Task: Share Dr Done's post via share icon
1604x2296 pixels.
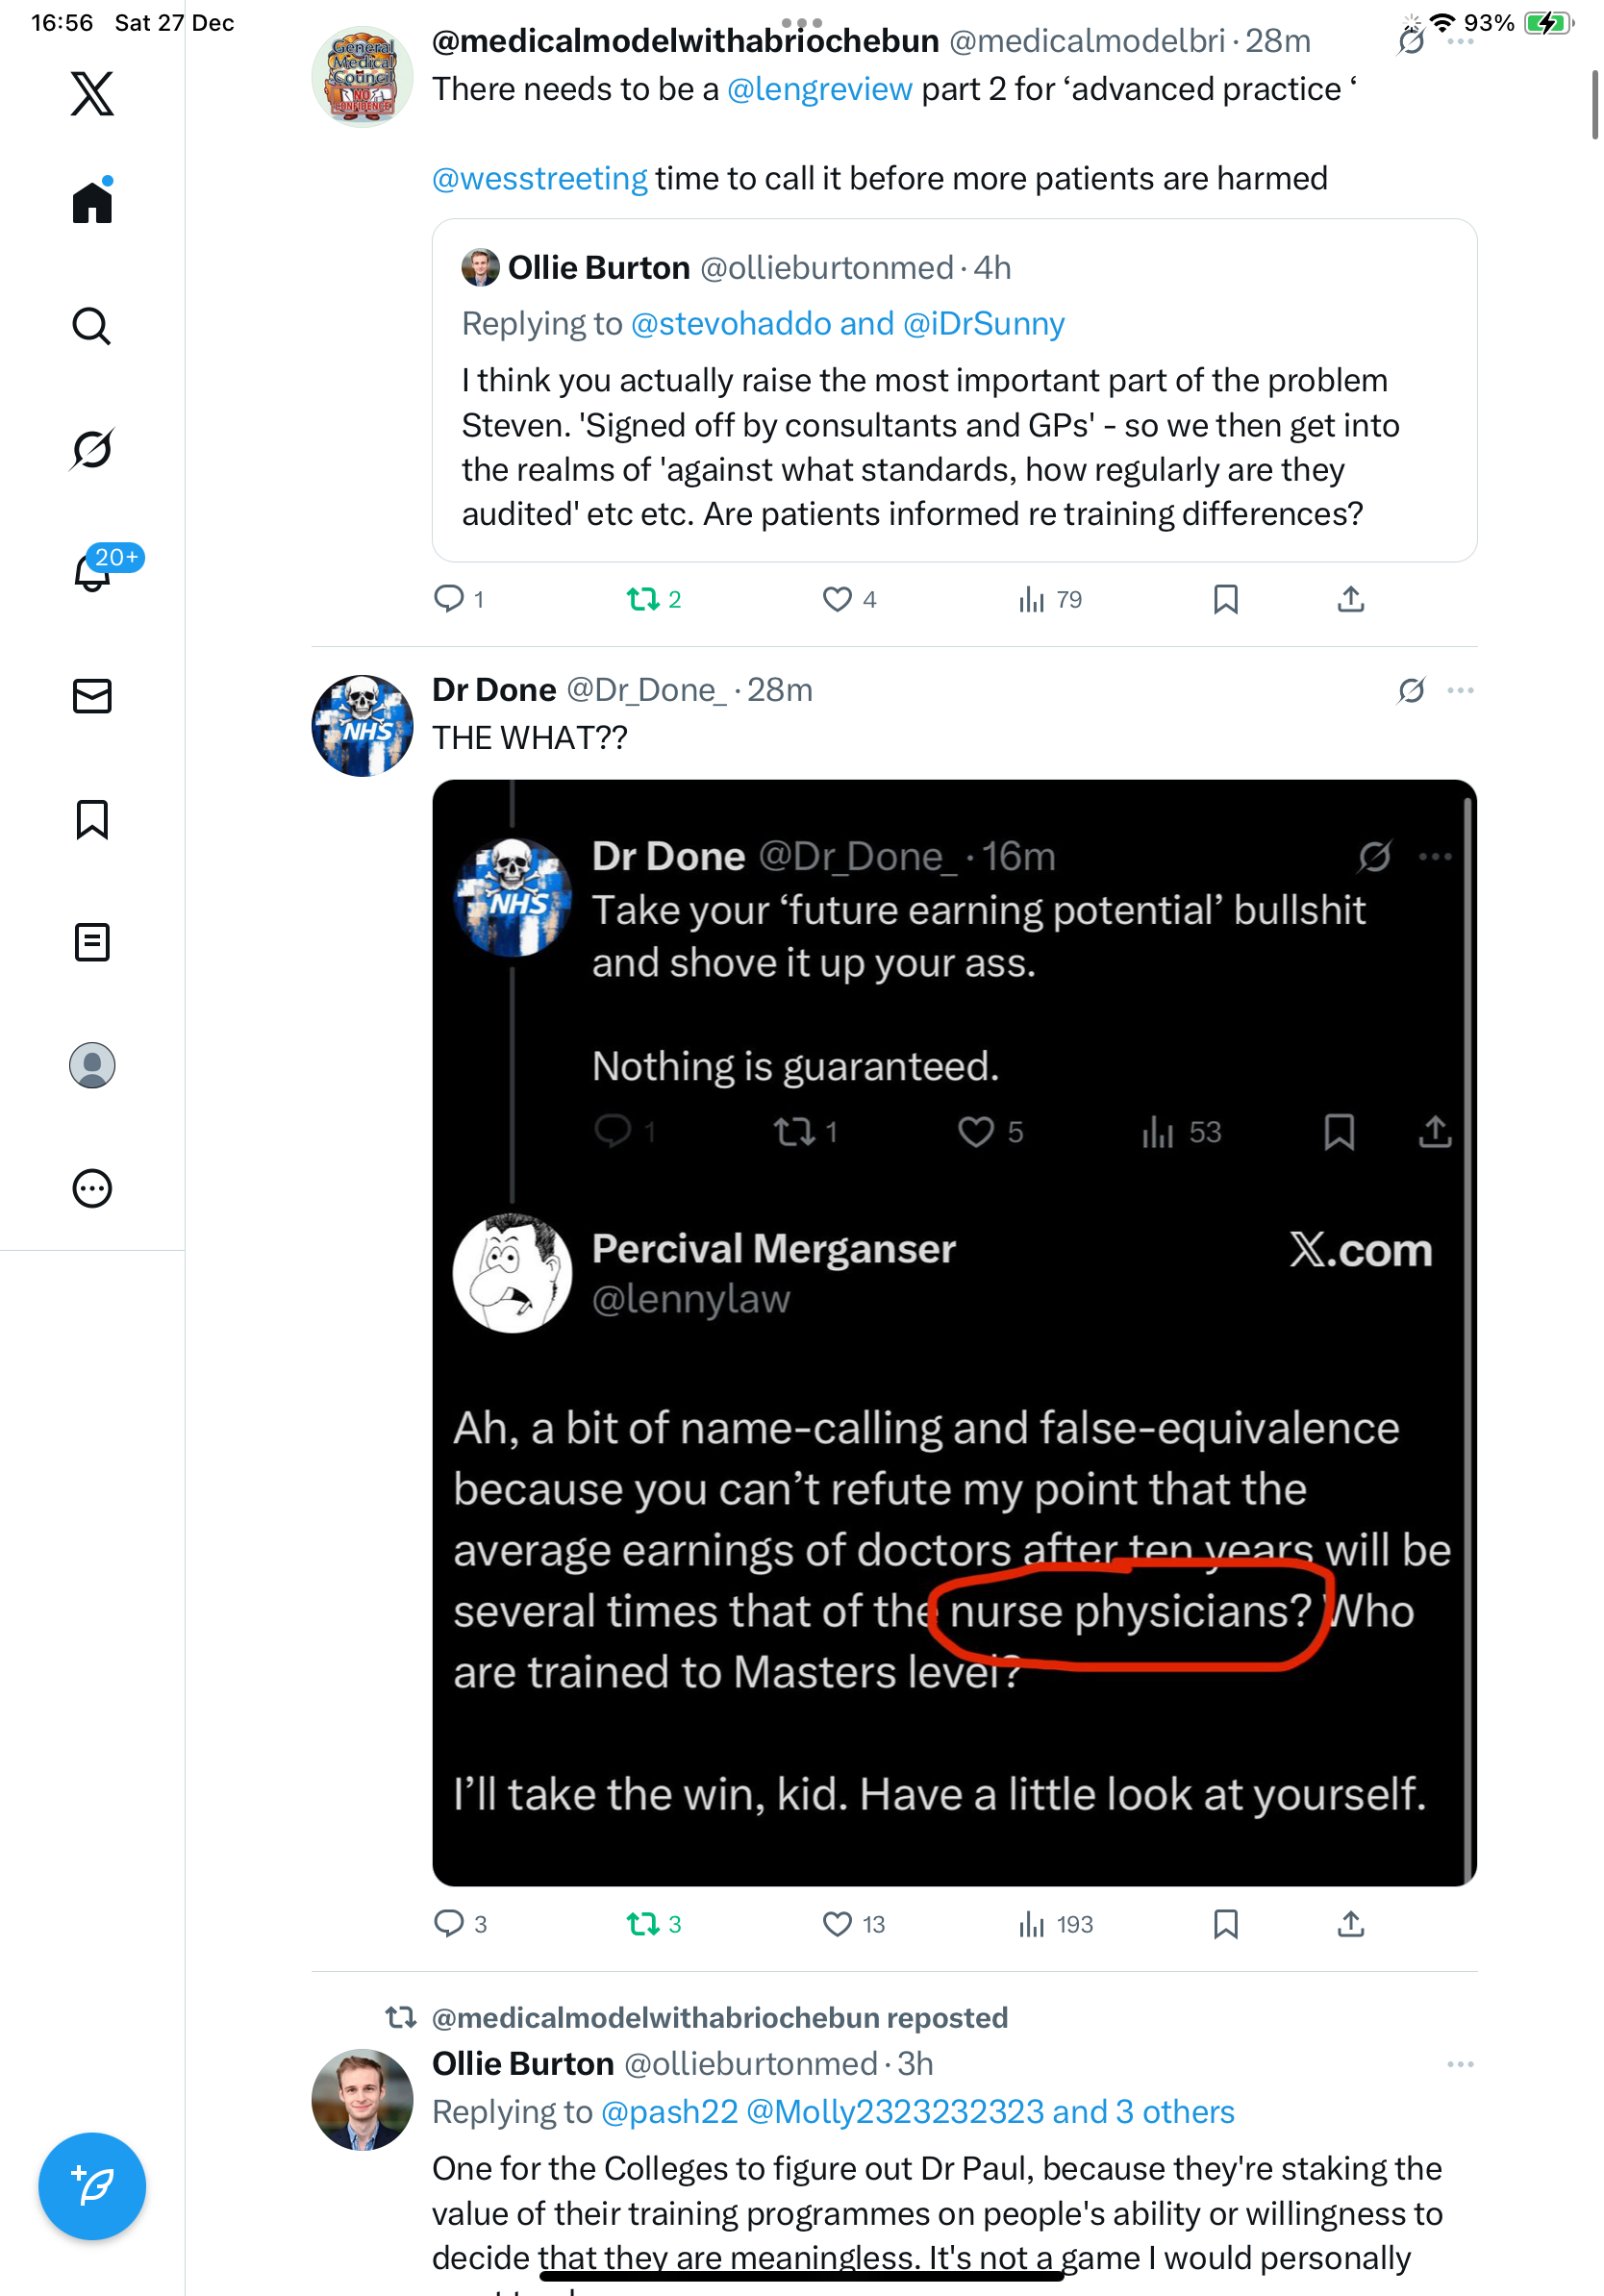Action: click(x=1351, y=1924)
